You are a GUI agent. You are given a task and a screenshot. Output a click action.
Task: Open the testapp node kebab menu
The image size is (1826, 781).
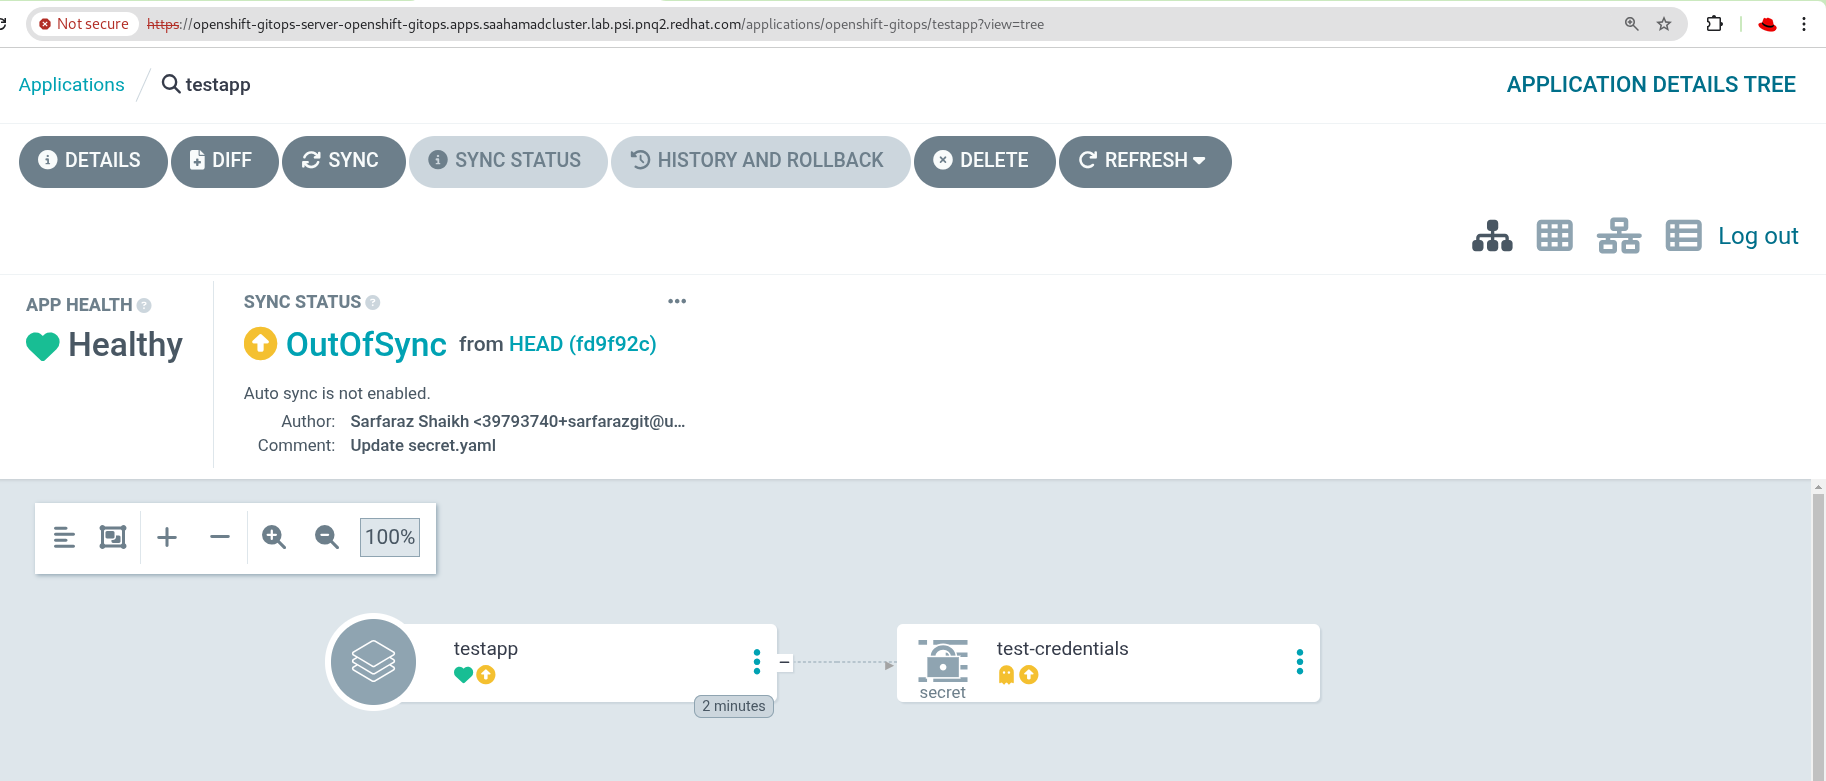757,661
